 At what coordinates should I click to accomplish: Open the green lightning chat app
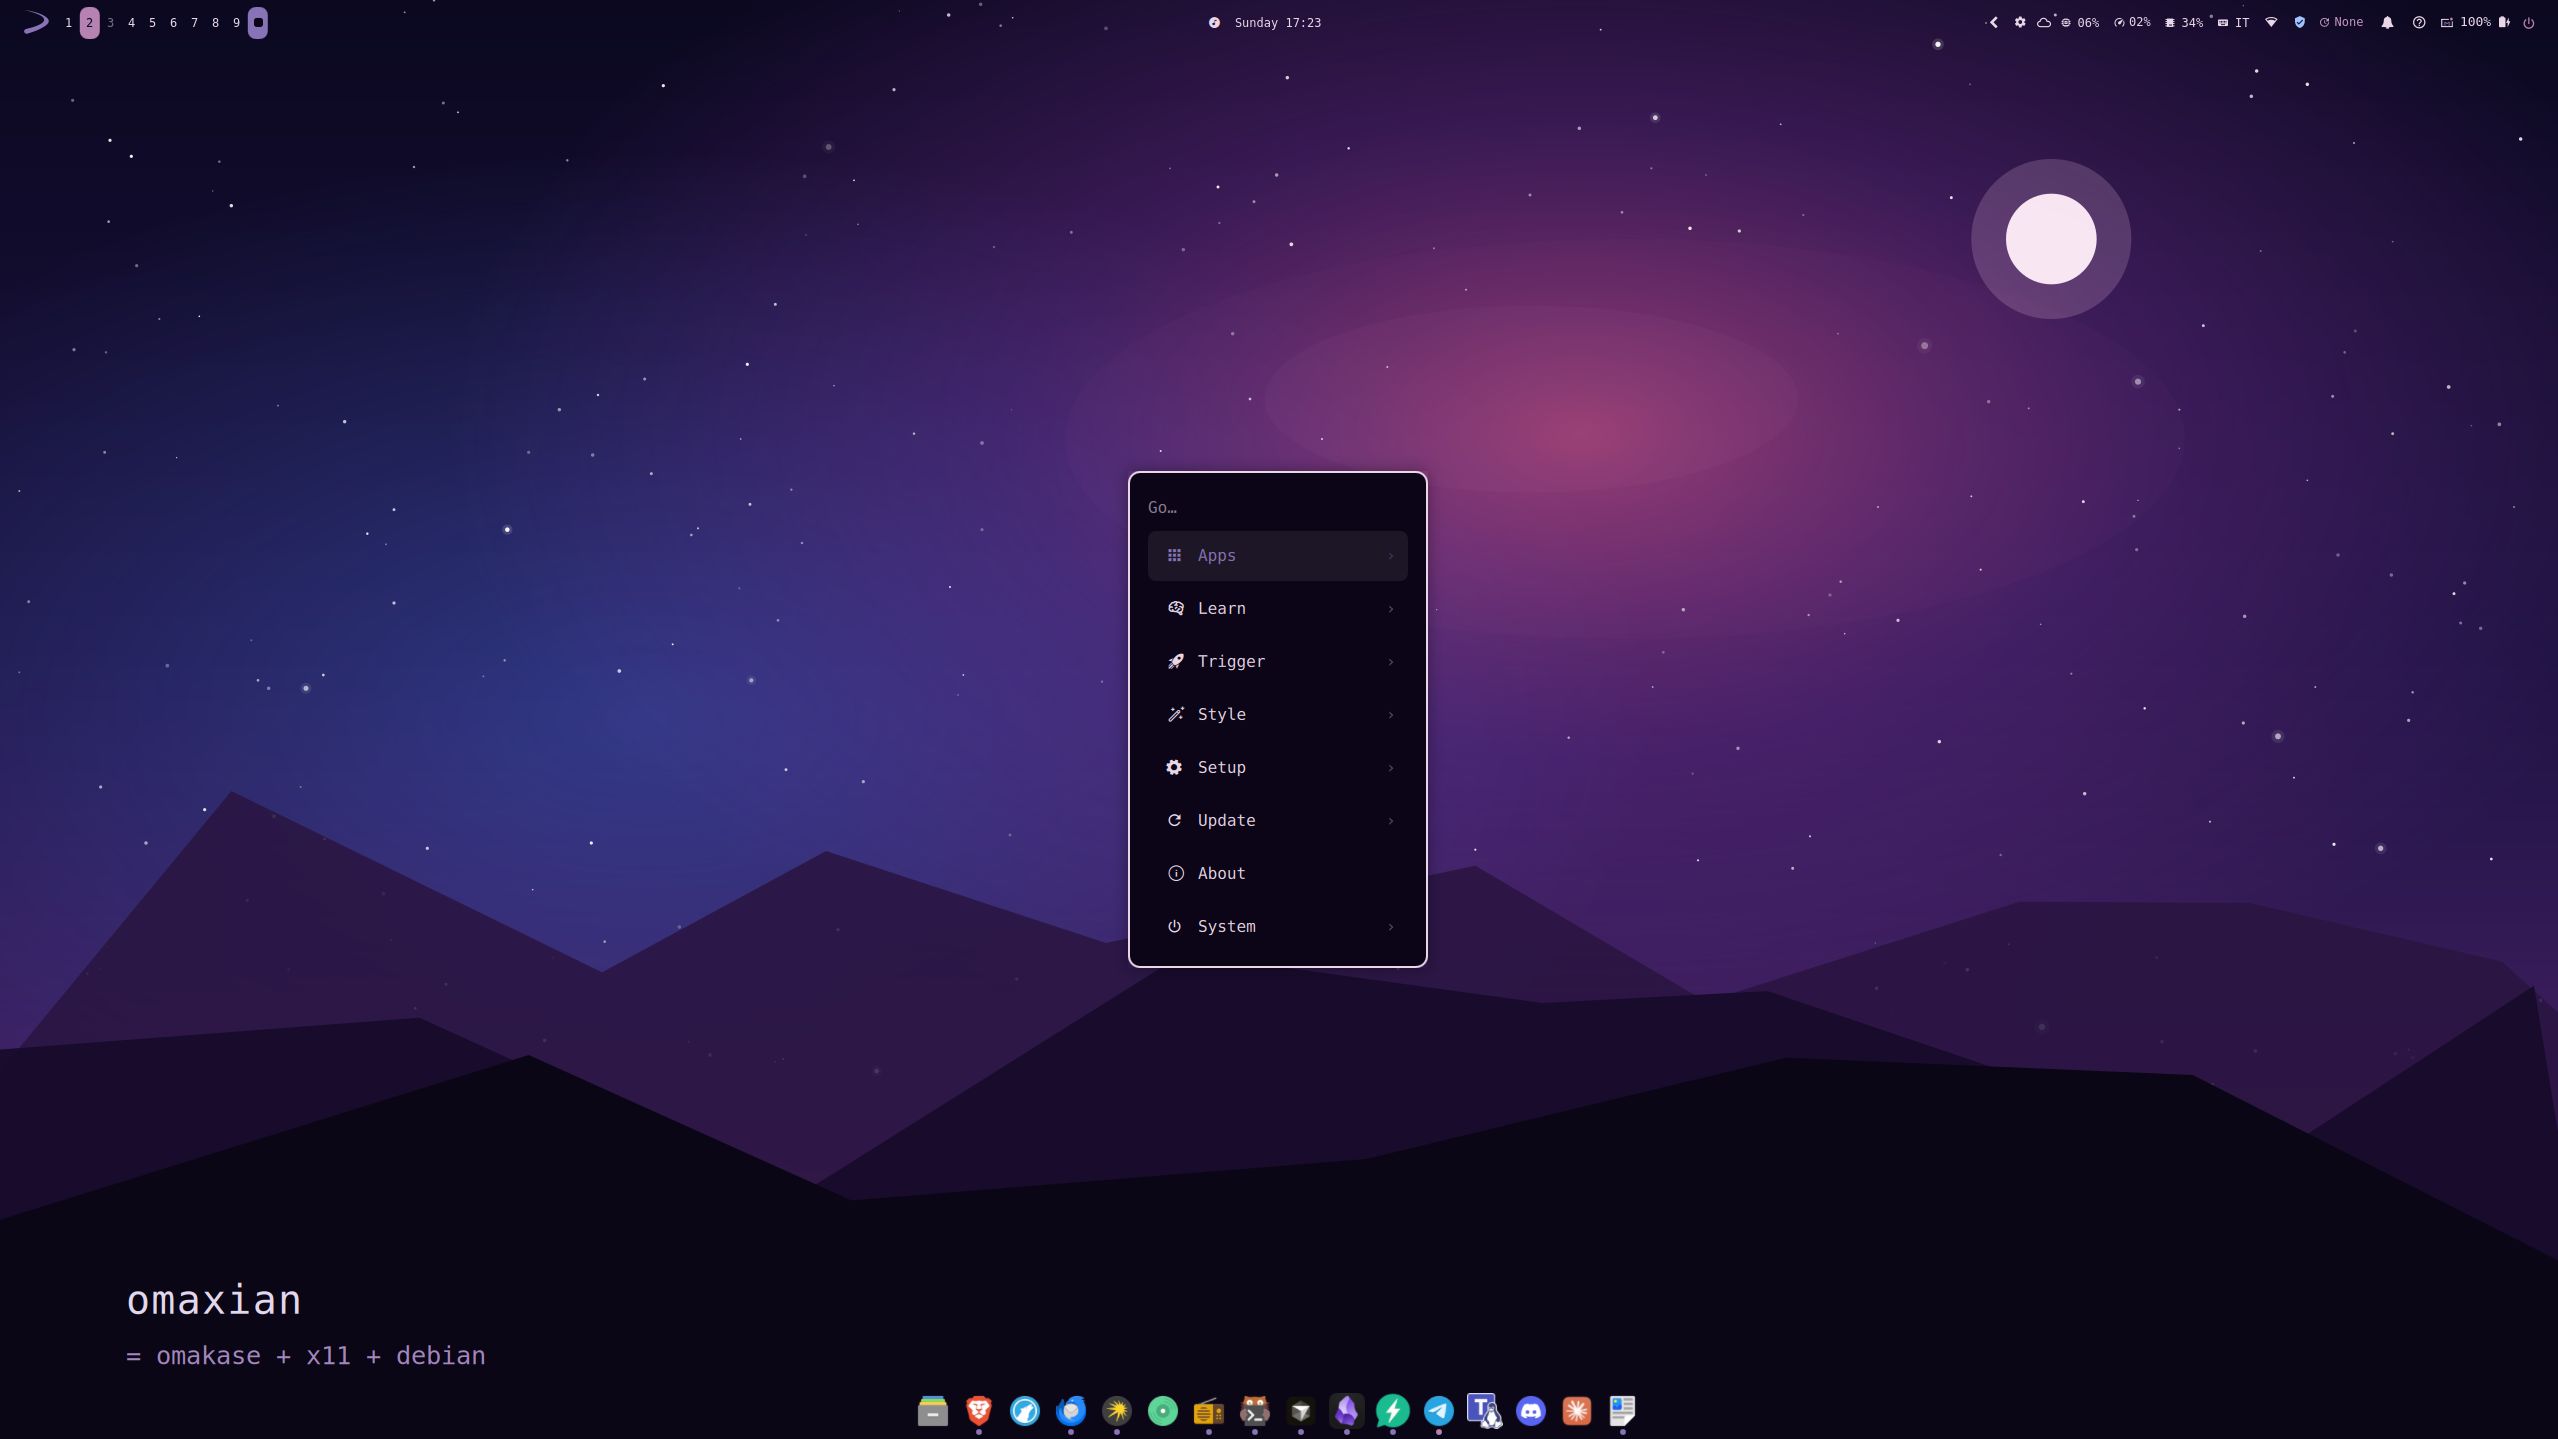point(1393,1410)
